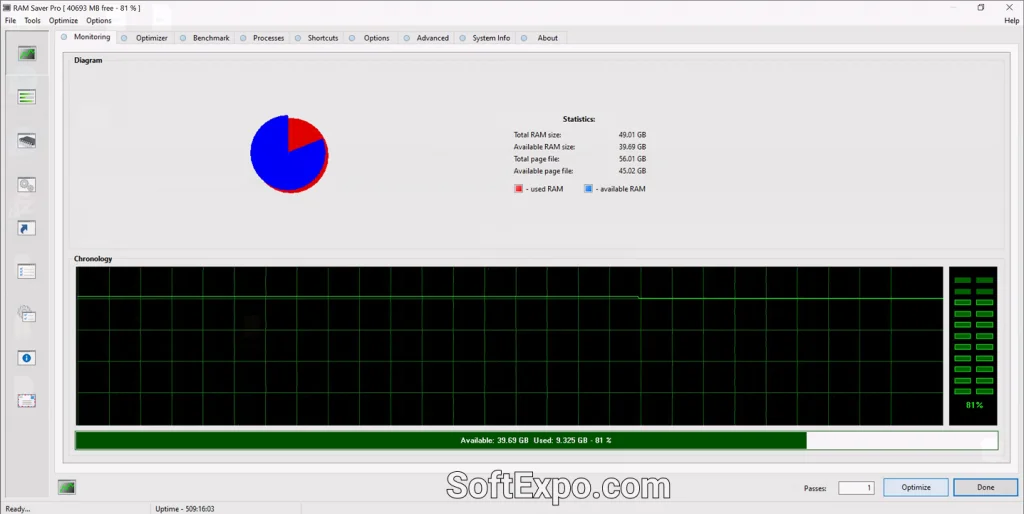Click the Passes number input field
The height and width of the screenshot is (514, 1024).
click(x=856, y=488)
